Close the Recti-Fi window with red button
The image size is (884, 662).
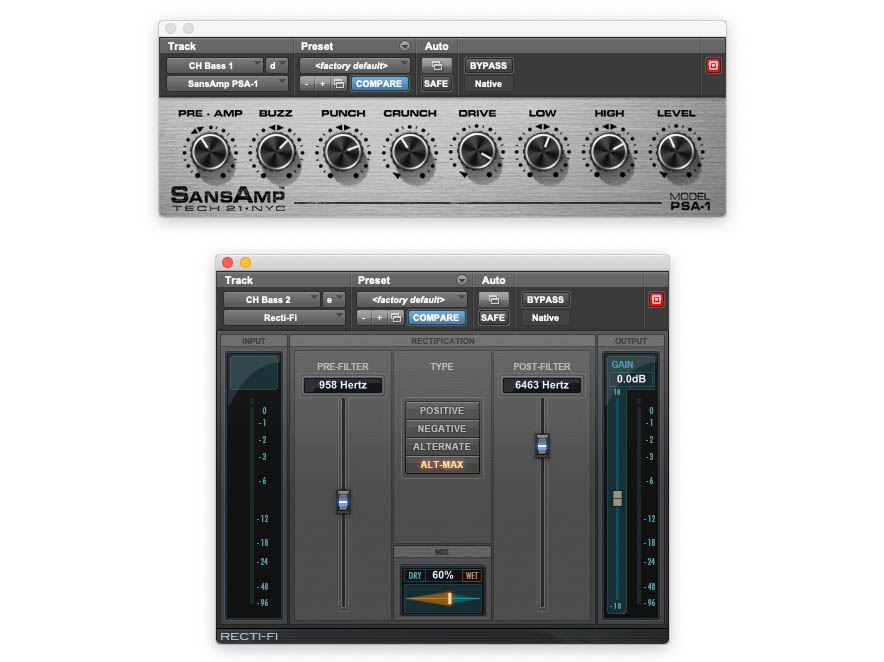click(x=228, y=262)
